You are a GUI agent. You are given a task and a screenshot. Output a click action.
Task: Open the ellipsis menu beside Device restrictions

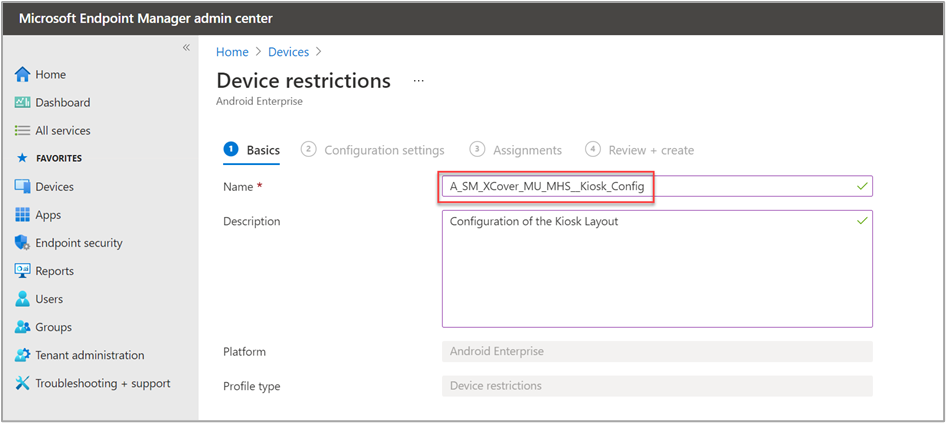click(x=419, y=80)
